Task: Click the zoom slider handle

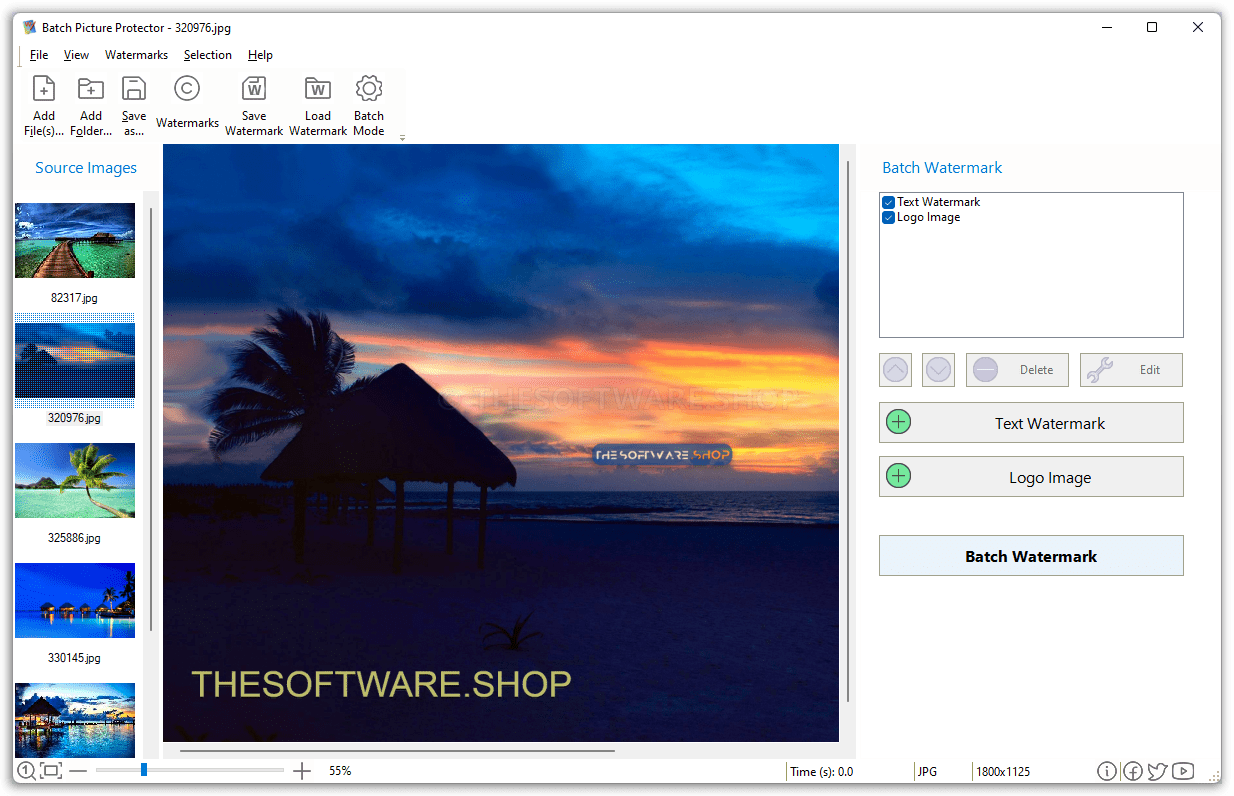Action: 144,770
